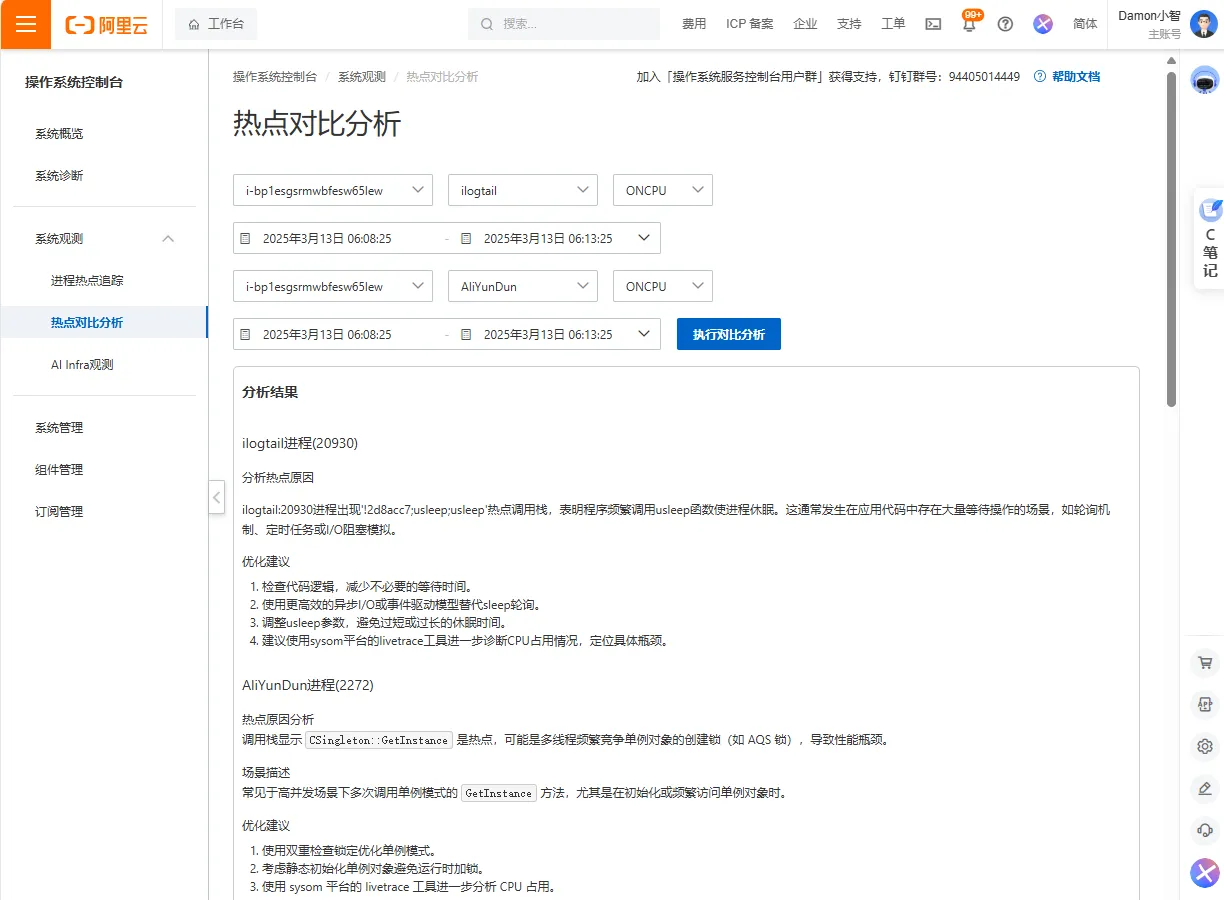This screenshot has height=900, width=1224.
Task: Focus the top search box
Action: click(x=564, y=24)
